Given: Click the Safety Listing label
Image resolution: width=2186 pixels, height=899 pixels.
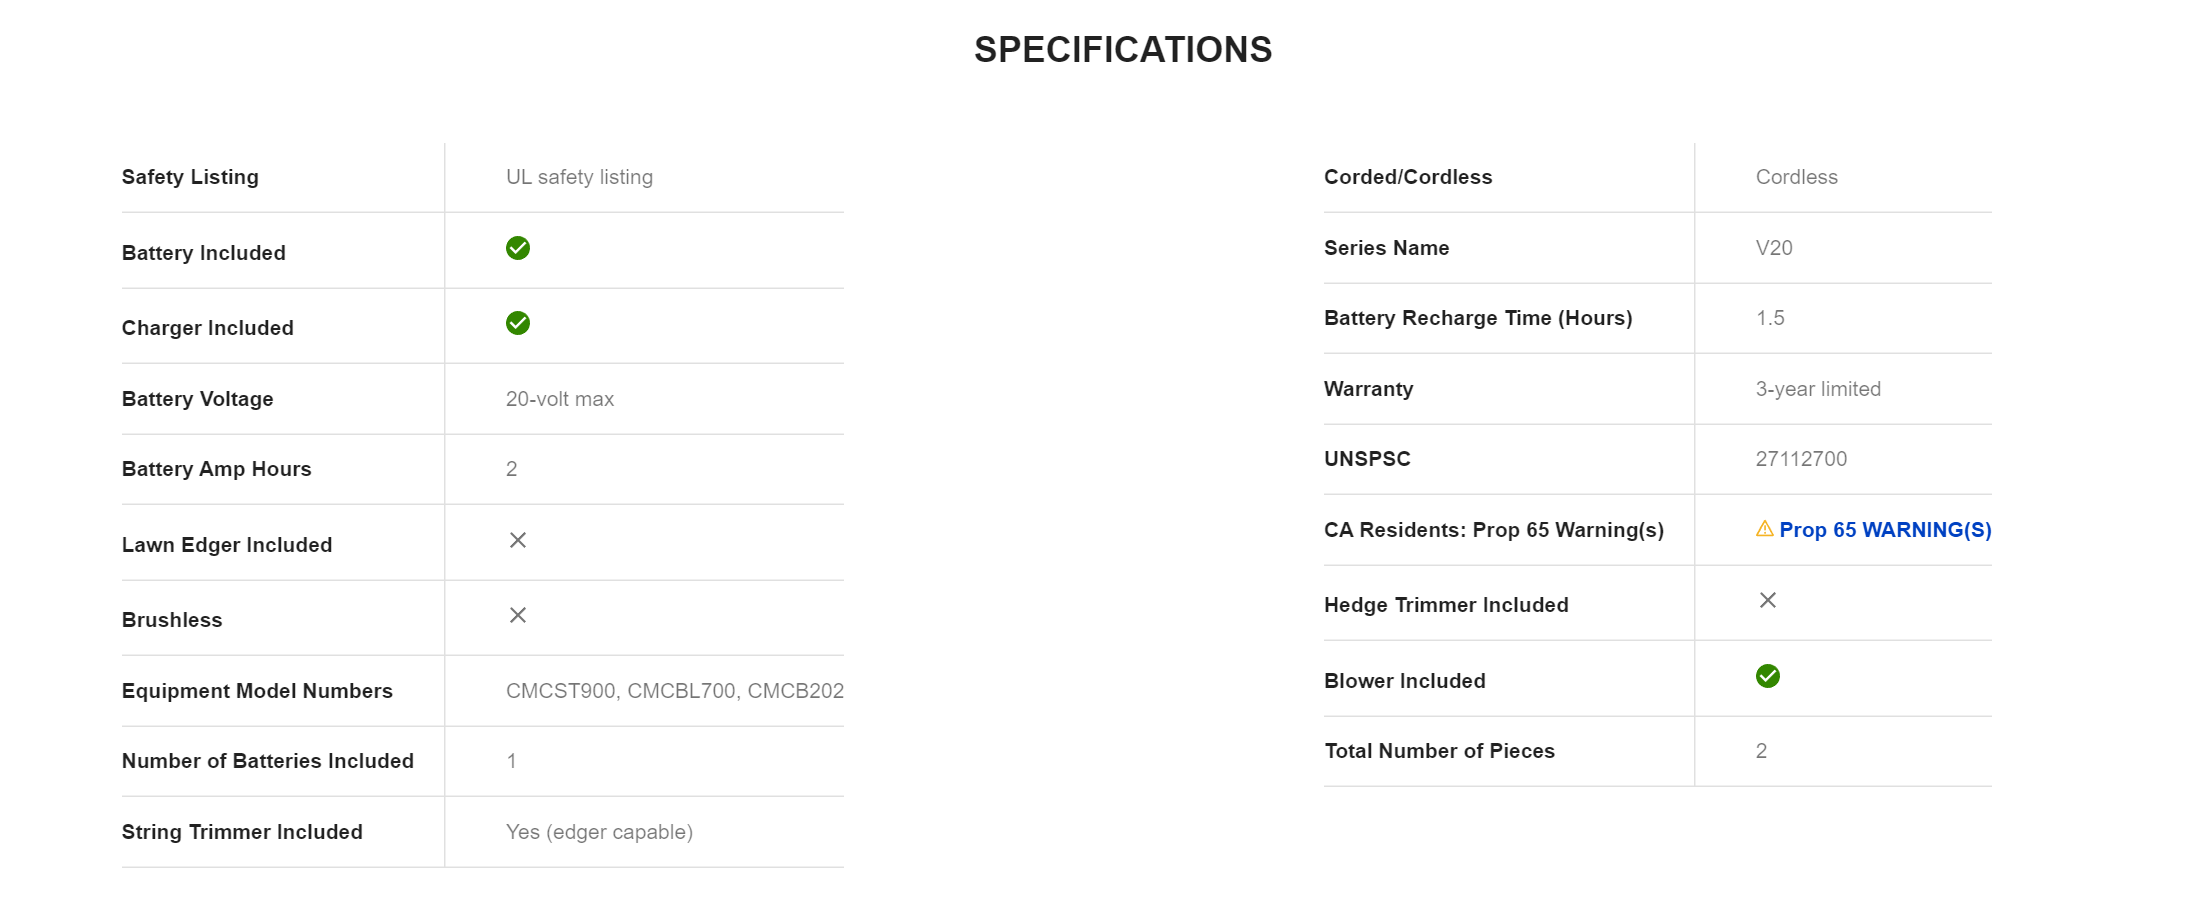Looking at the screenshot, I should point(190,177).
